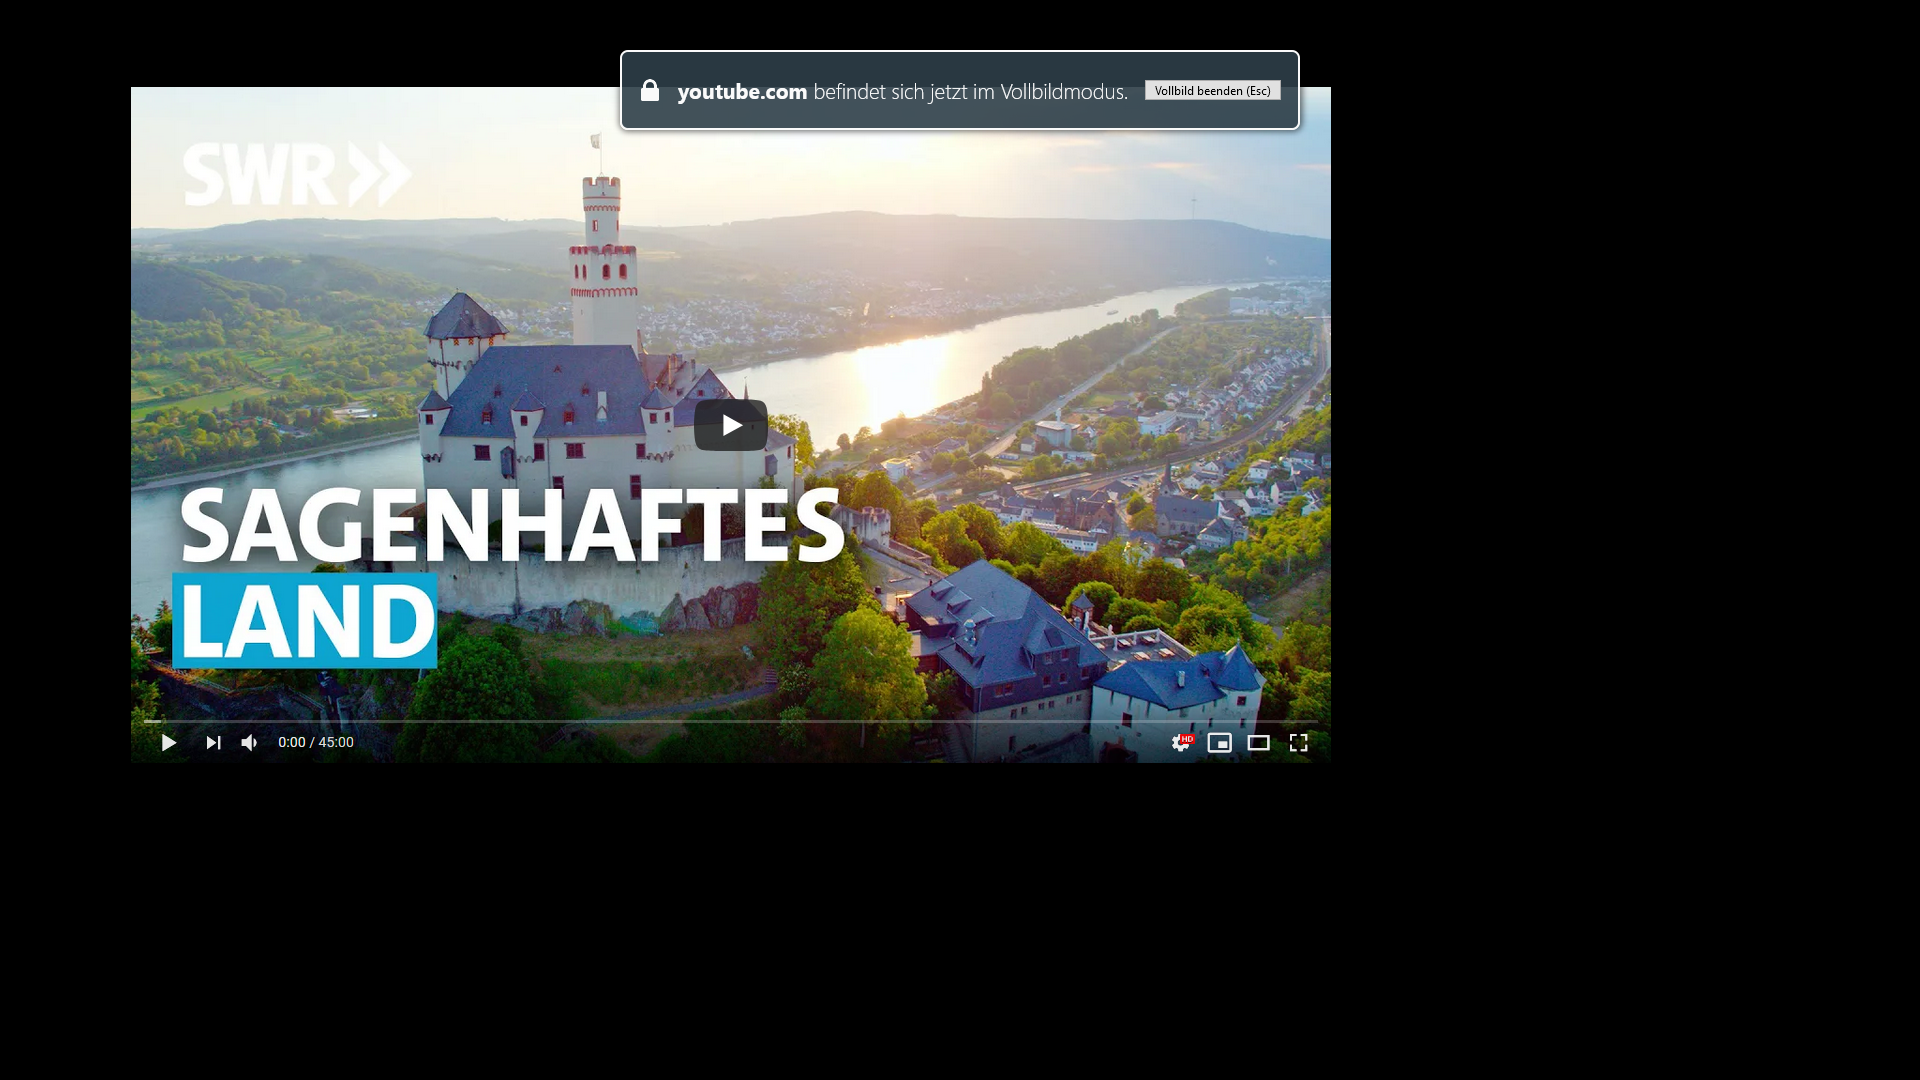Click the red HD badge on the settings gear

click(1188, 738)
